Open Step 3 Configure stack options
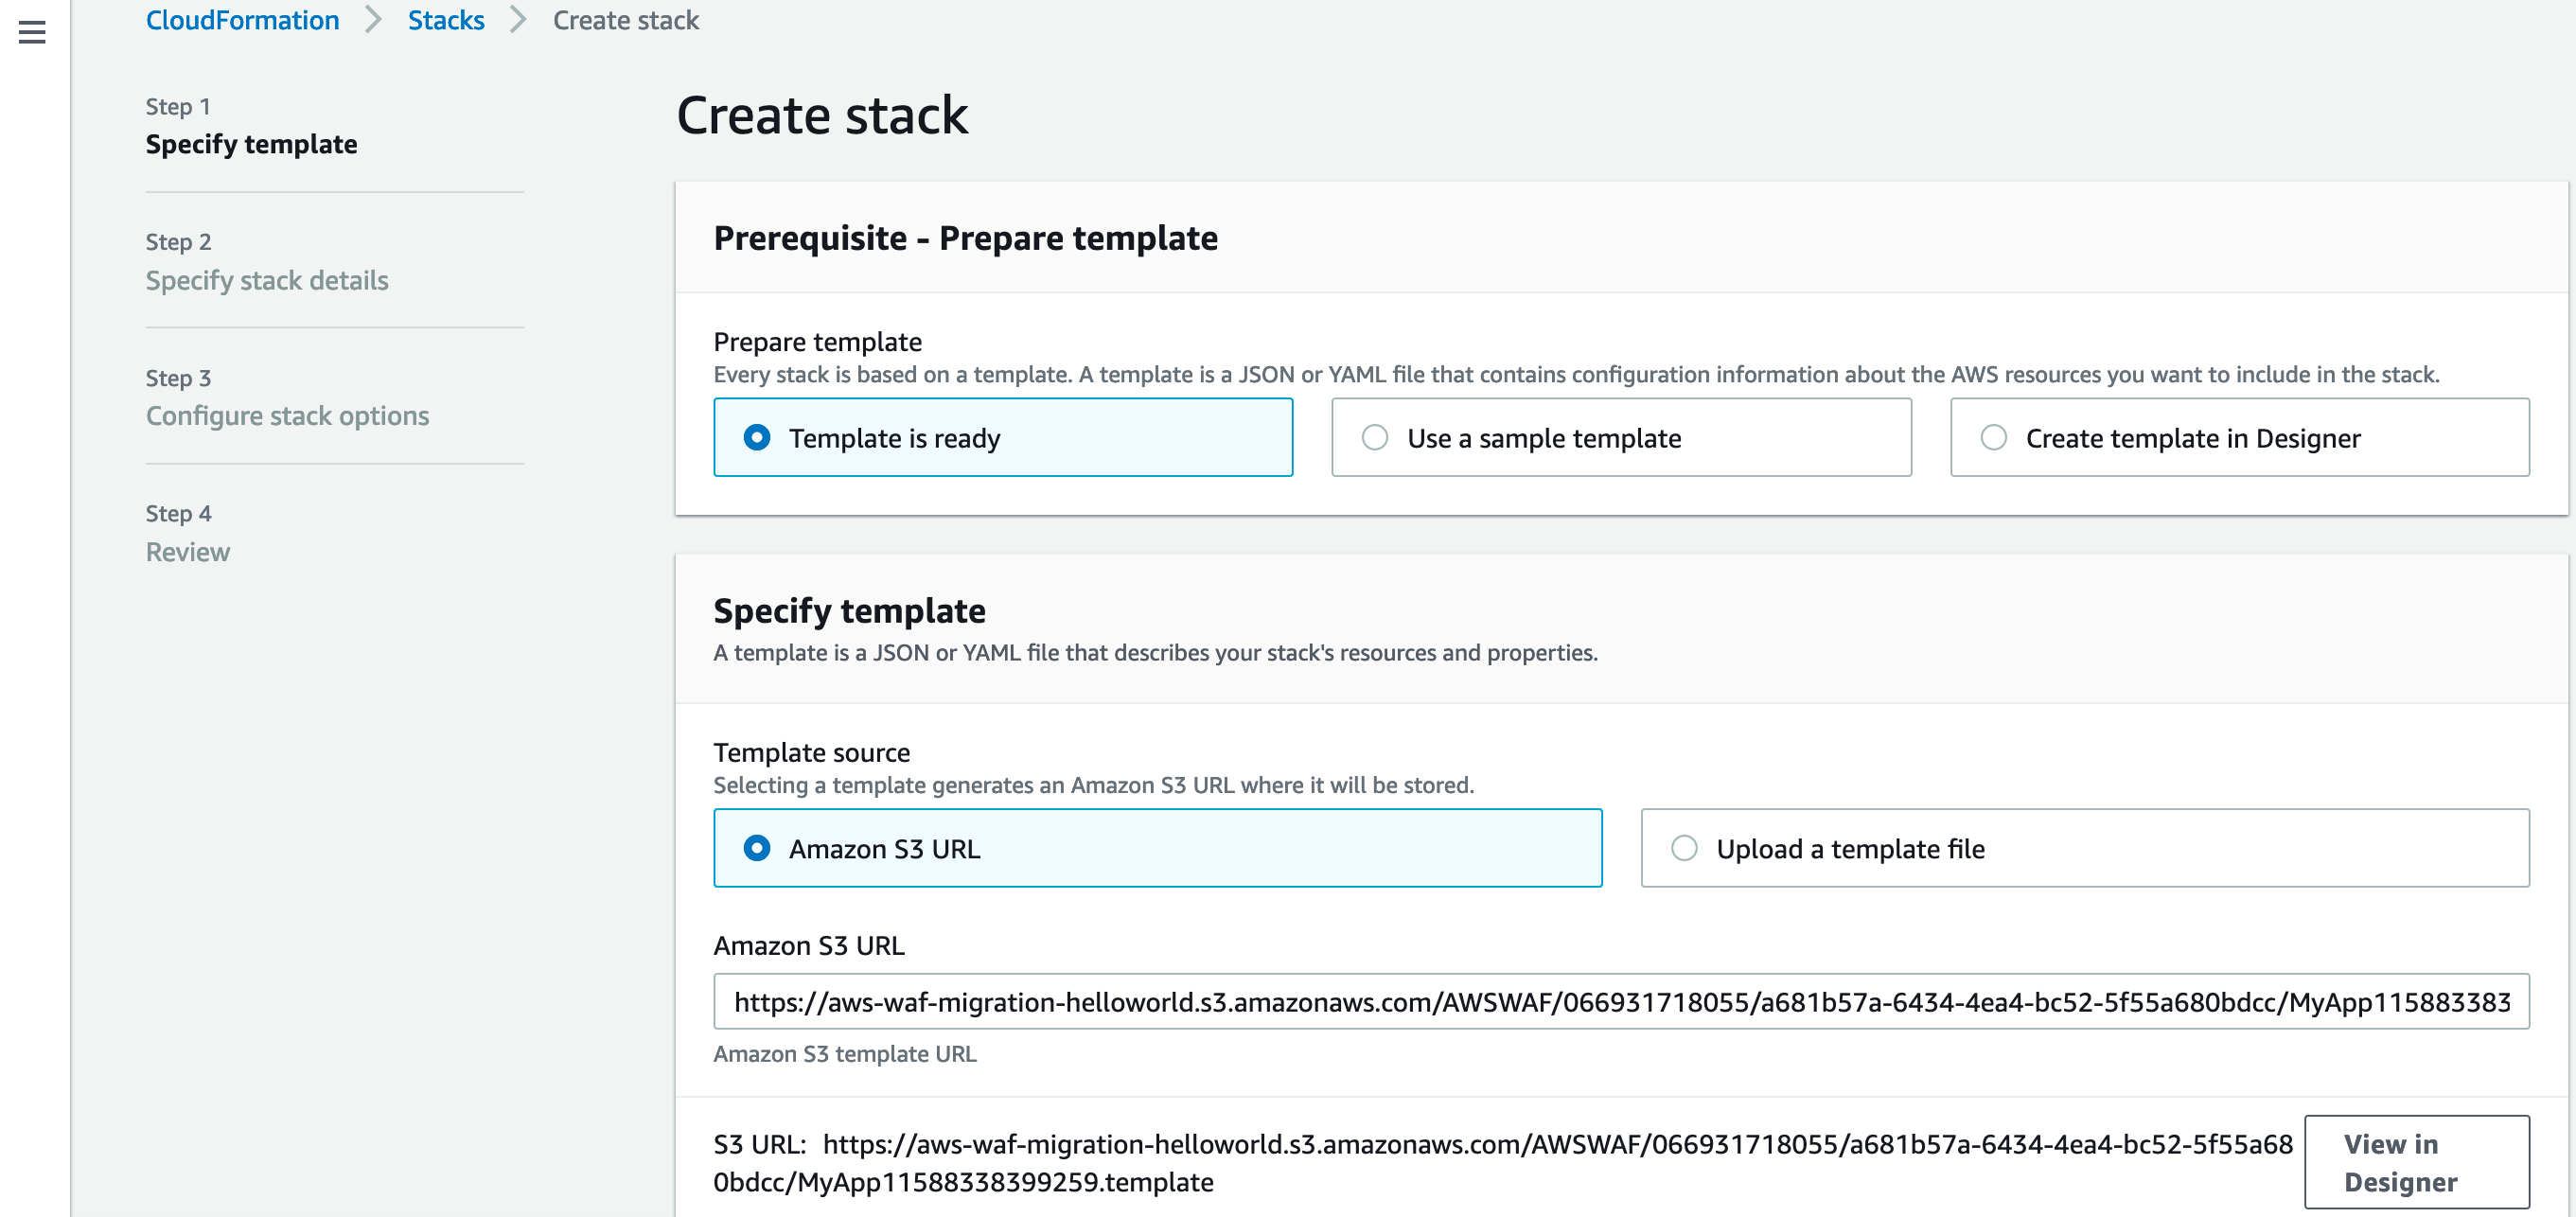Image resolution: width=2576 pixels, height=1217 pixels. point(287,415)
